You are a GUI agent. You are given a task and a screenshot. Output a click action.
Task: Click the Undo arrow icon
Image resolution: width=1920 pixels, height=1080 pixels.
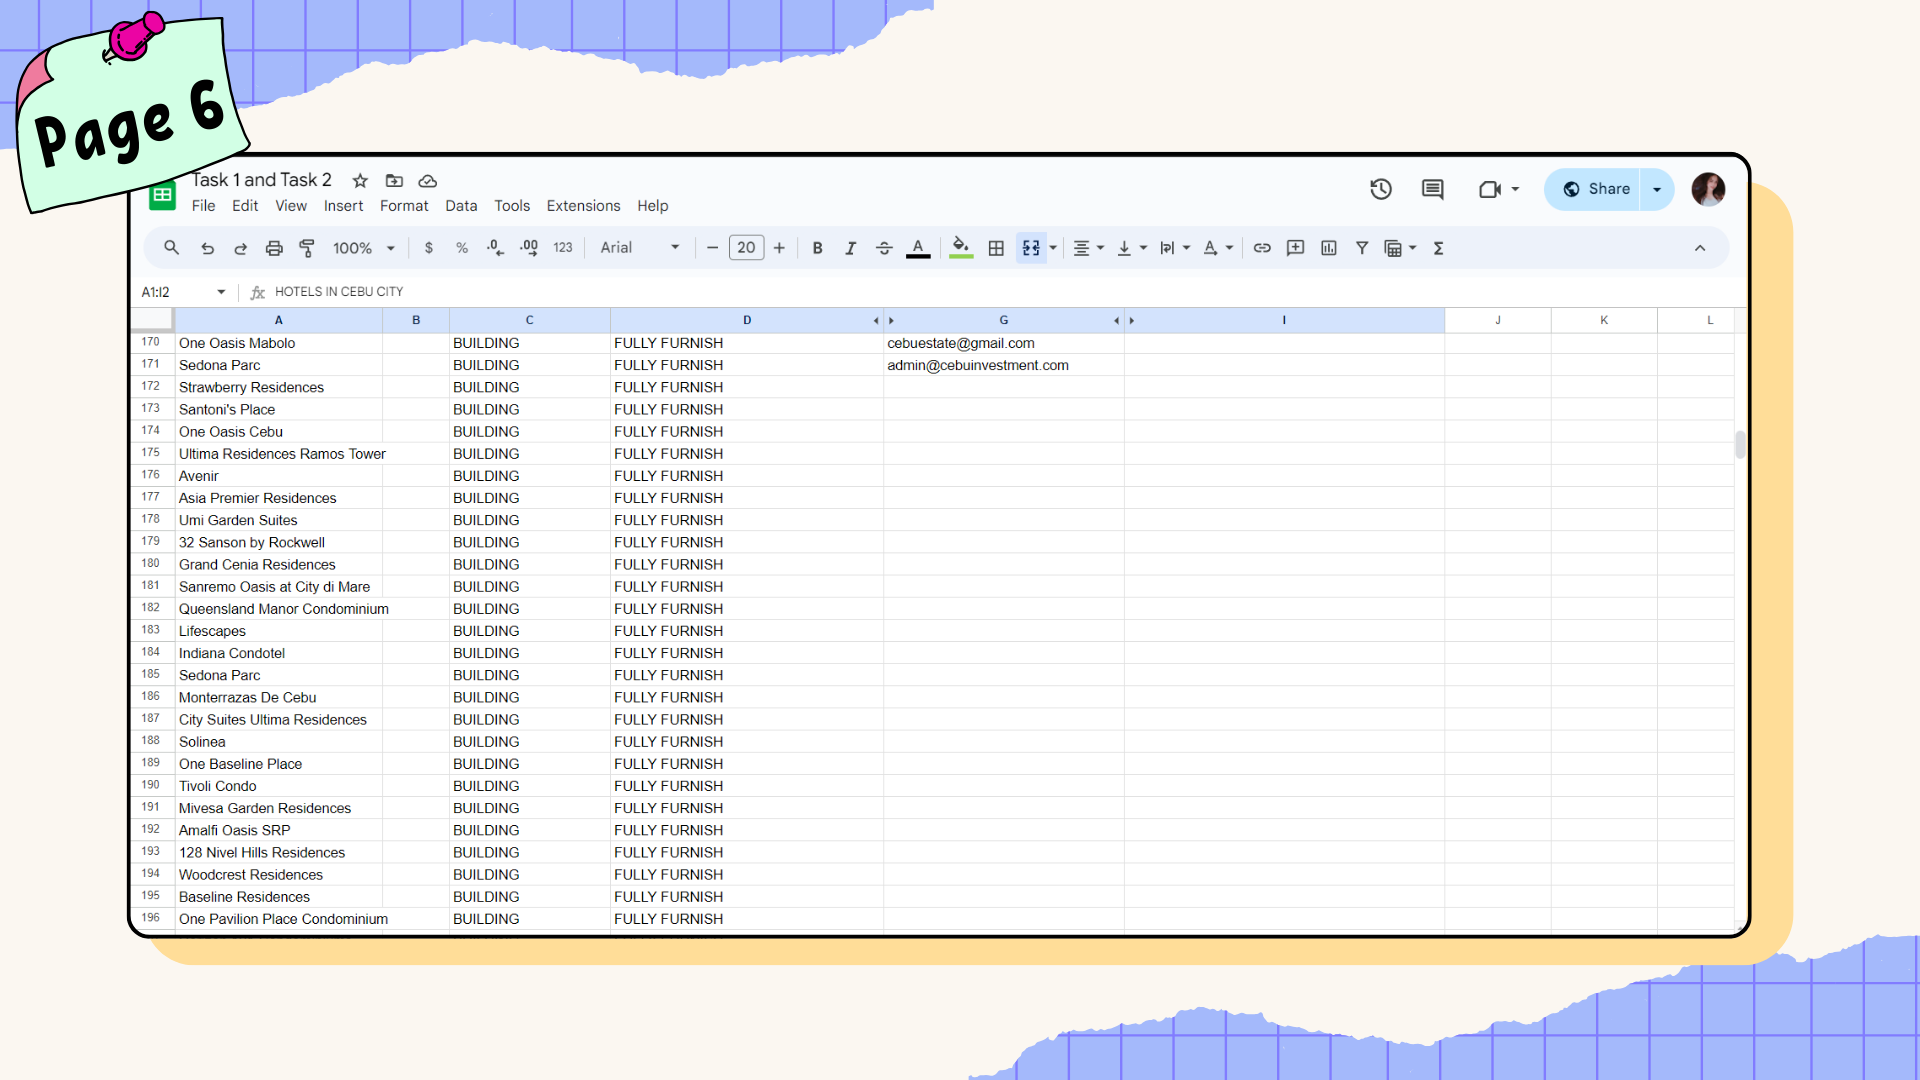point(207,248)
